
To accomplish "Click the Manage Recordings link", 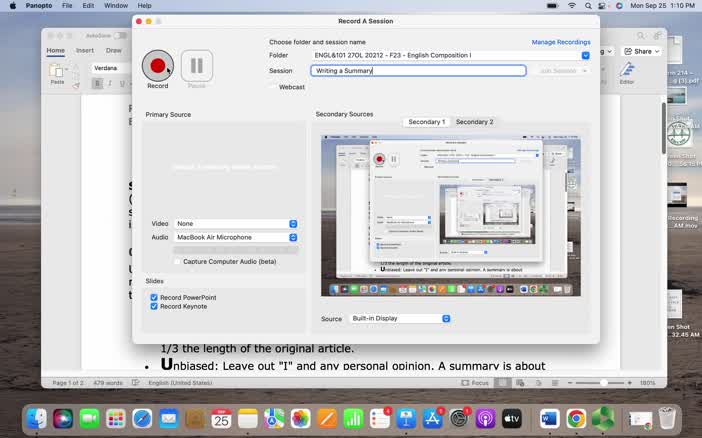I will click(560, 42).
